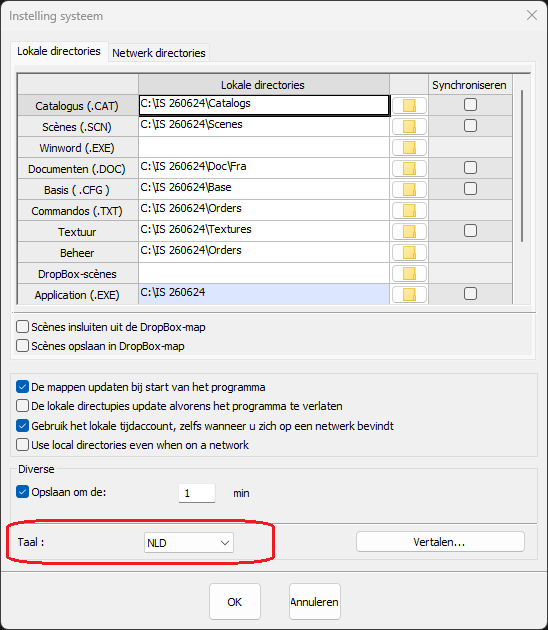
Task: Open the Taal language dropdown (NLD)
Action: 188,543
